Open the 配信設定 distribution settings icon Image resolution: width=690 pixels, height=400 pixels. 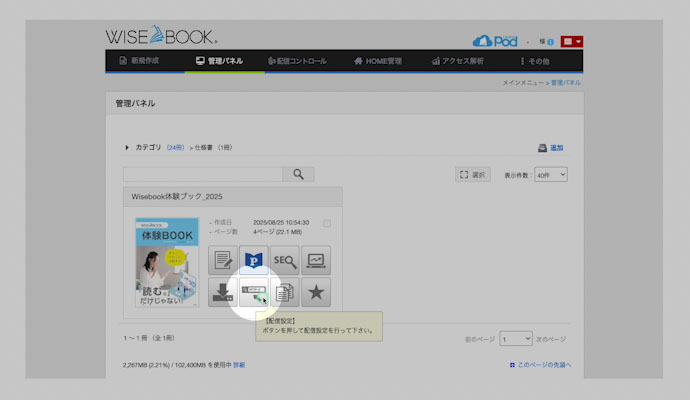[x=254, y=293]
